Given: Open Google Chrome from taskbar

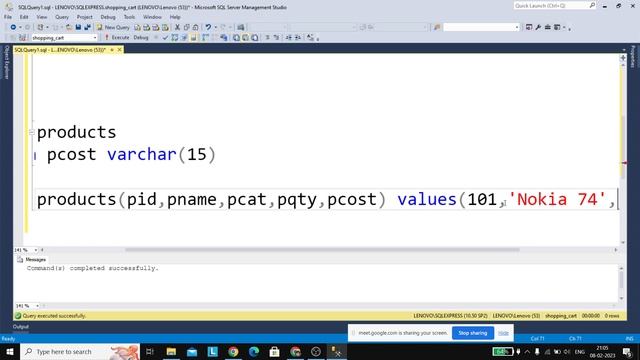Looking at the screenshot, I should tap(233, 351).
